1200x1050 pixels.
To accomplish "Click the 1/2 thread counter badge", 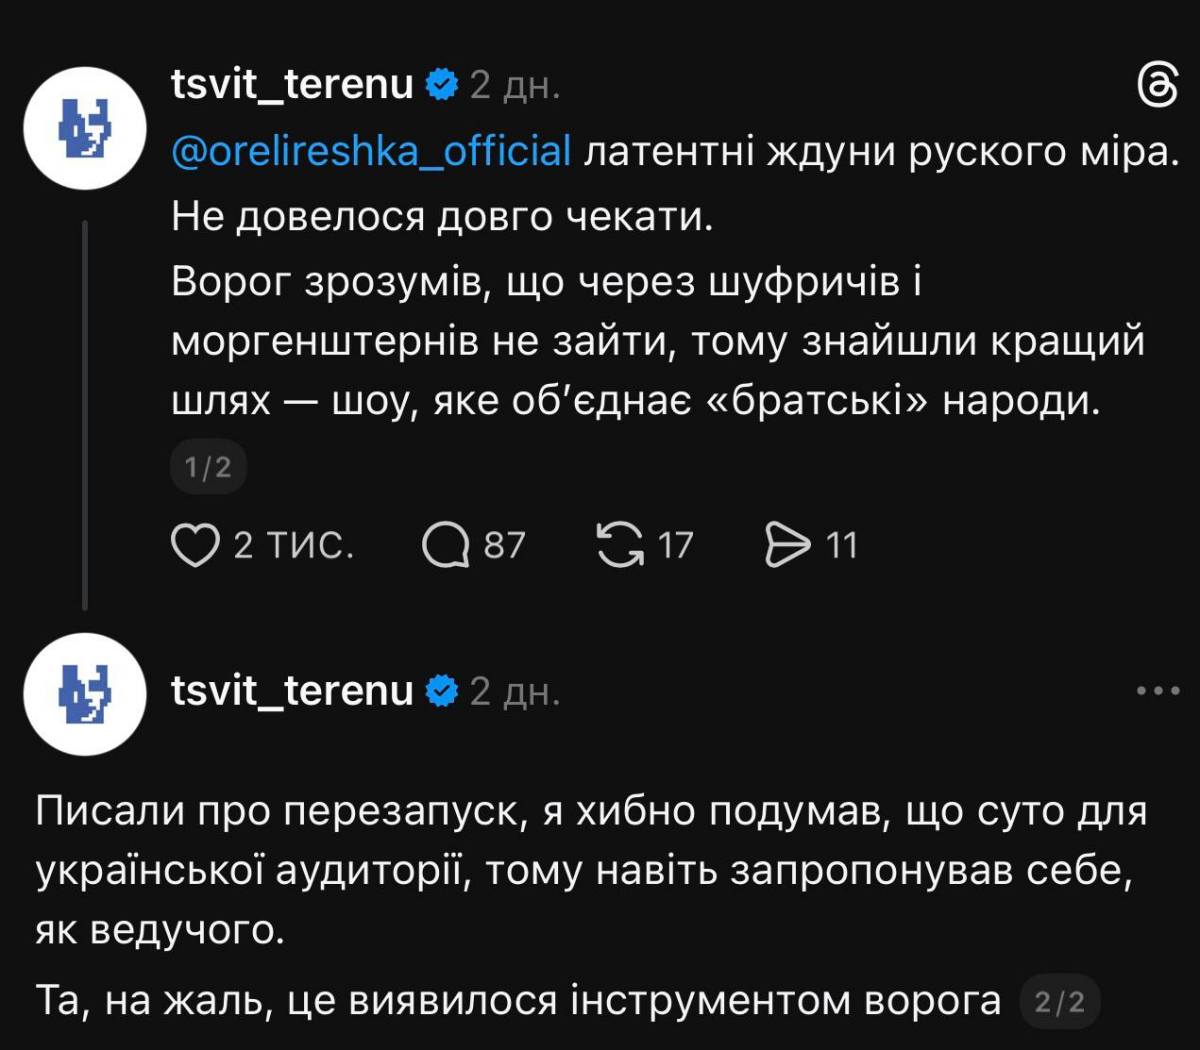I will (x=208, y=467).
